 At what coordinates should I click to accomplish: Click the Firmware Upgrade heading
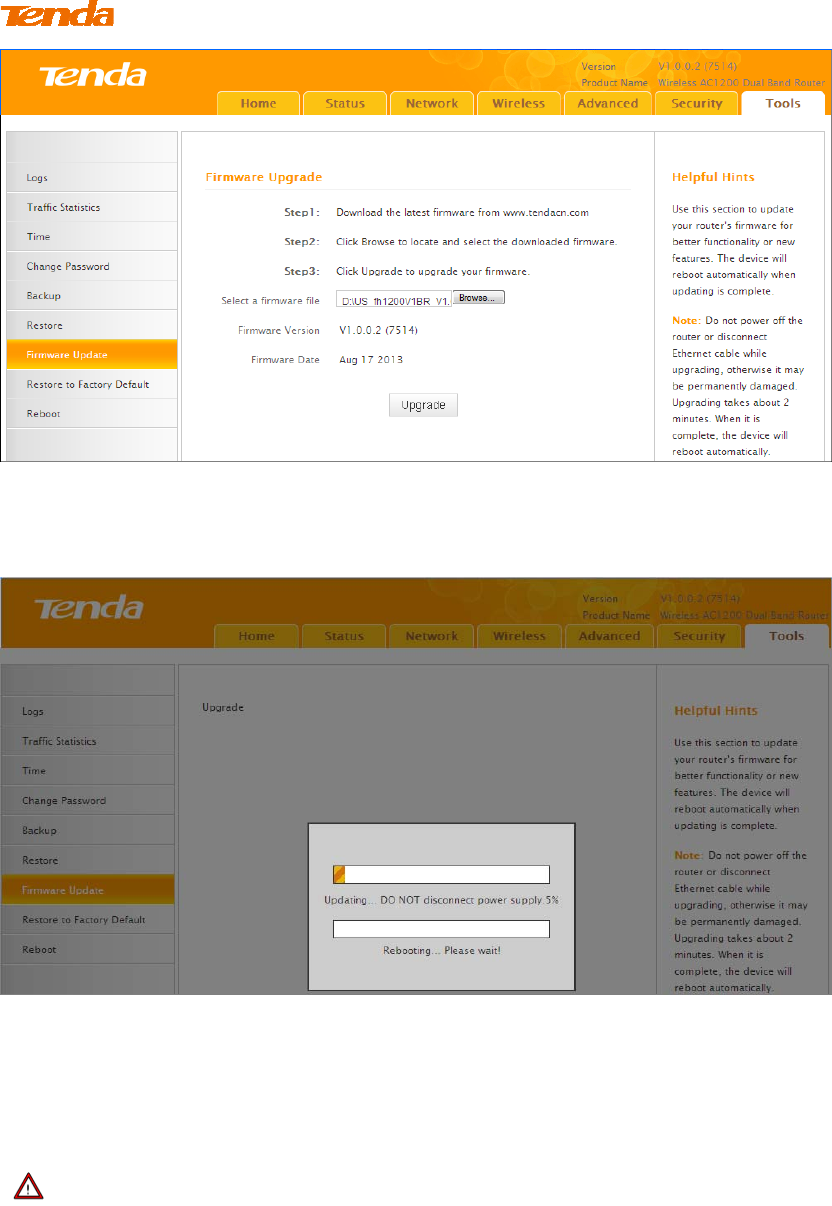pos(264,177)
